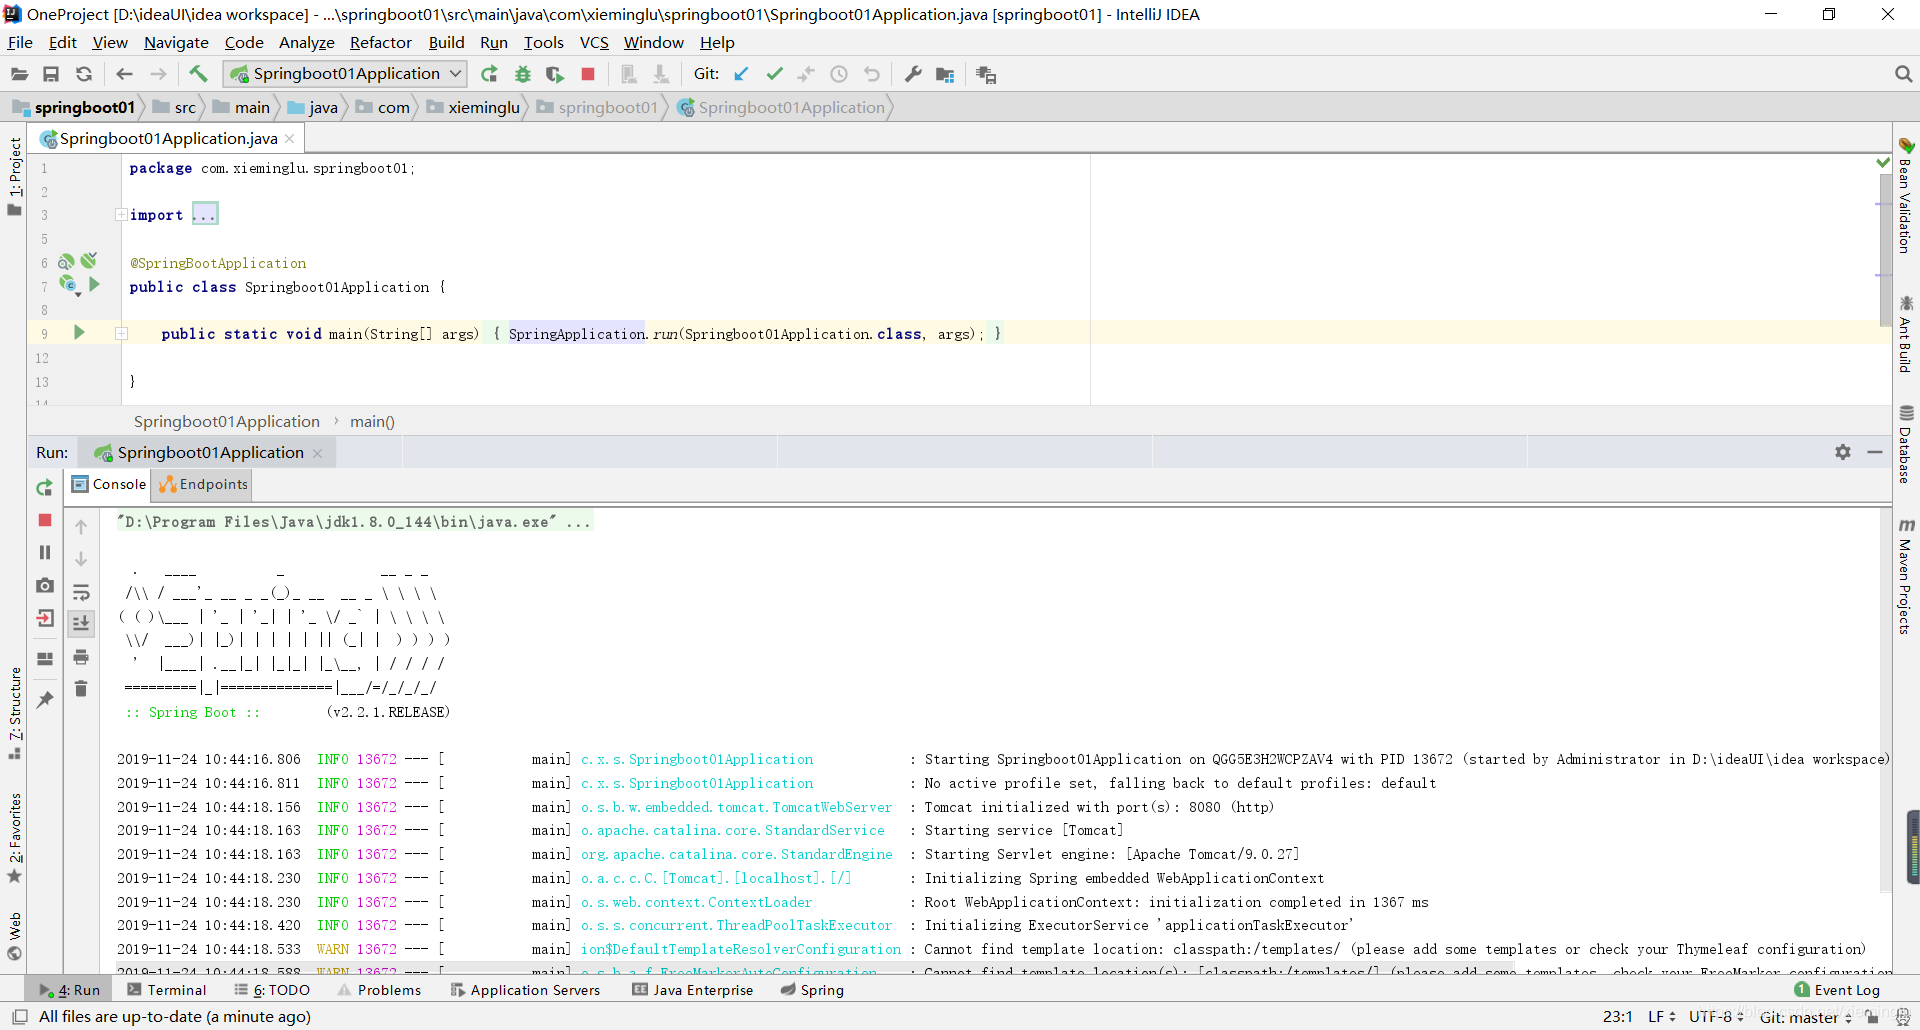The height and width of the screenshot is (1030, 1920).
Task: Build project hammer icon
Action: point(198,73)
